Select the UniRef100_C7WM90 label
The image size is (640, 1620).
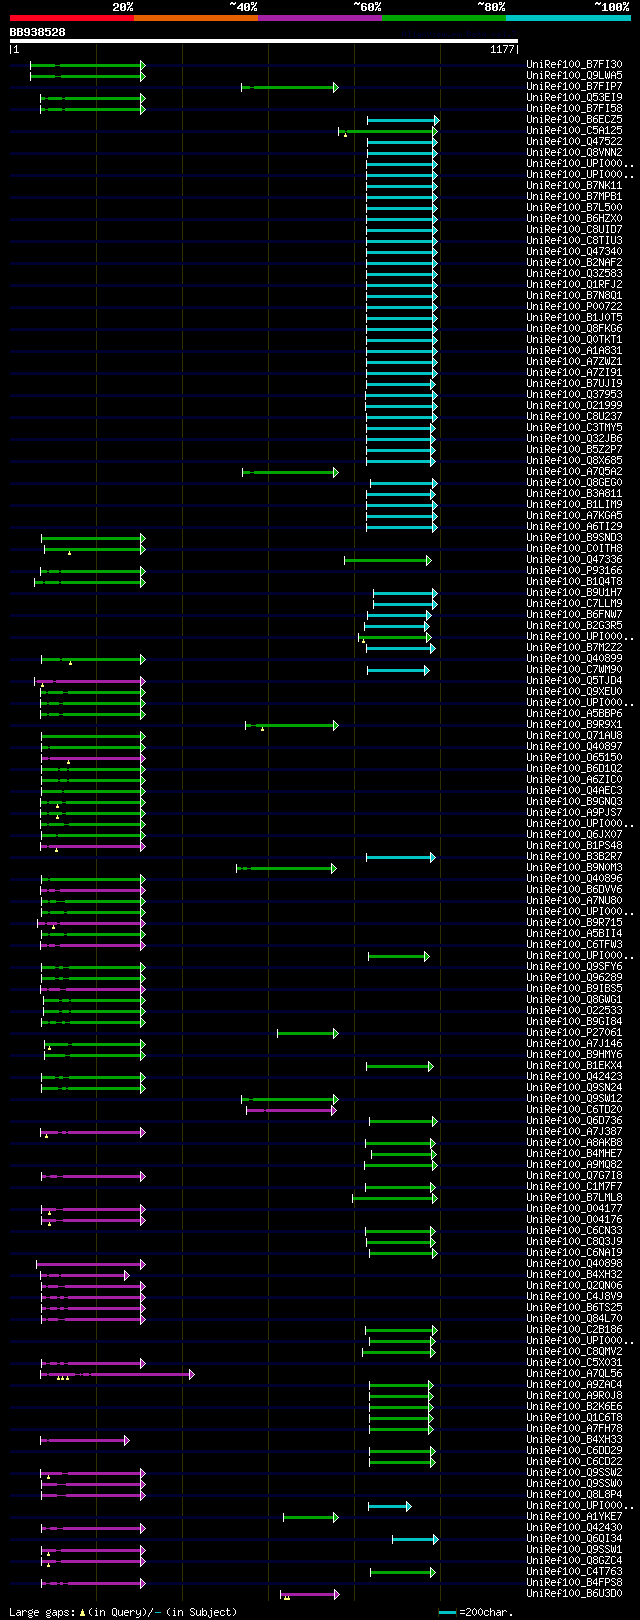[x=574, y=670]
